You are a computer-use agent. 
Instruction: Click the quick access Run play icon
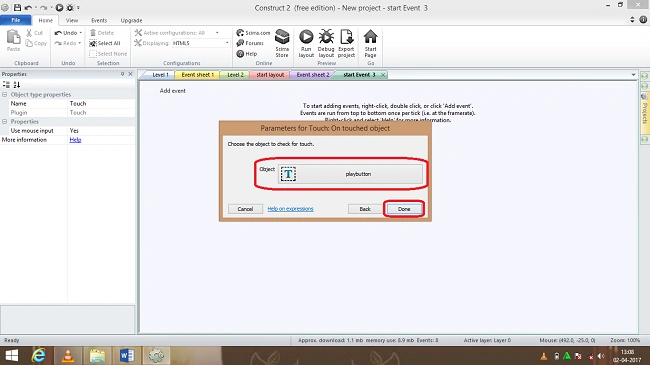[x=59, y=7]
